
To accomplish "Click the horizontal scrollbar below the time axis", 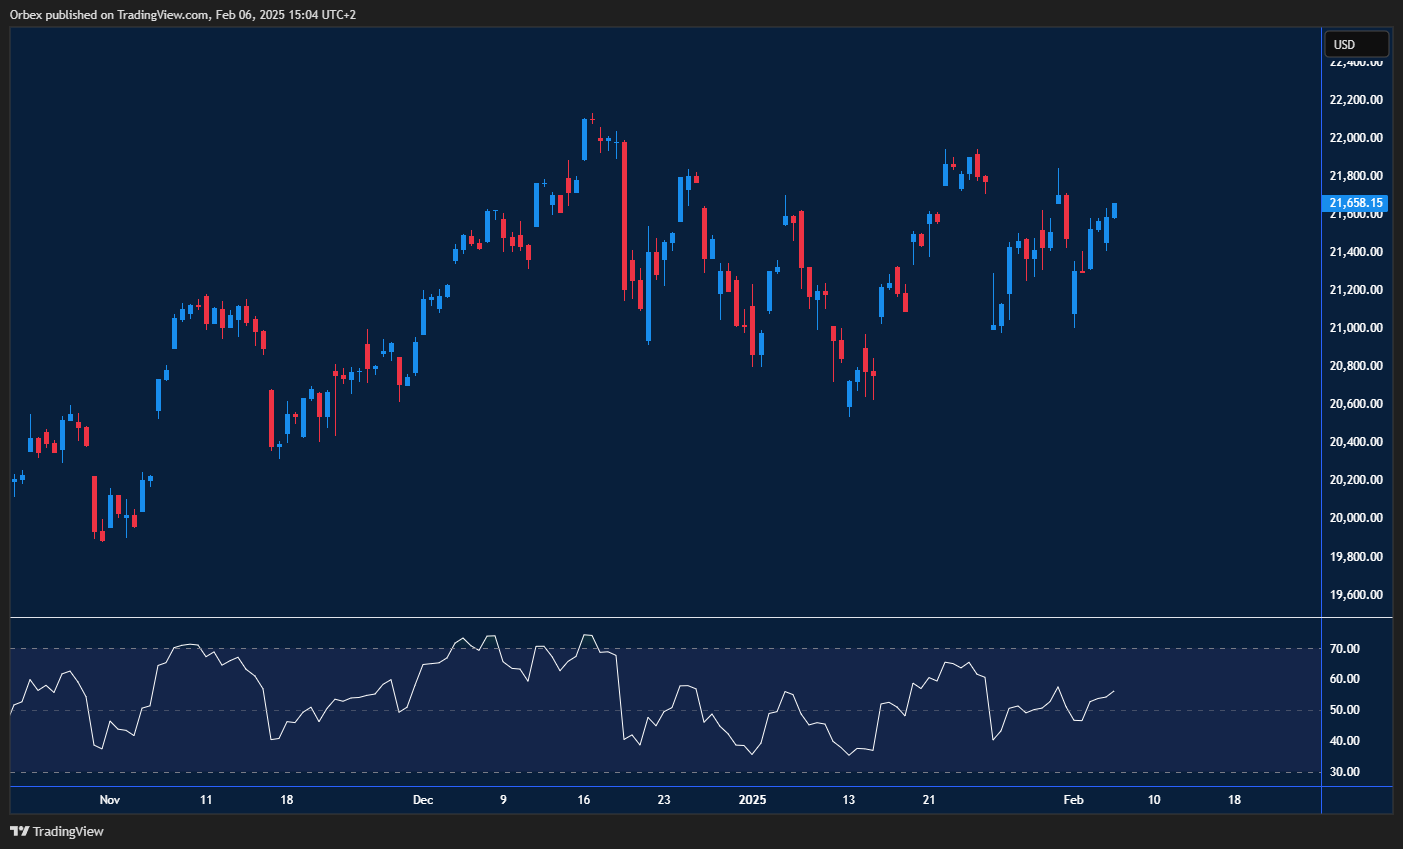I will coord(660,815).
